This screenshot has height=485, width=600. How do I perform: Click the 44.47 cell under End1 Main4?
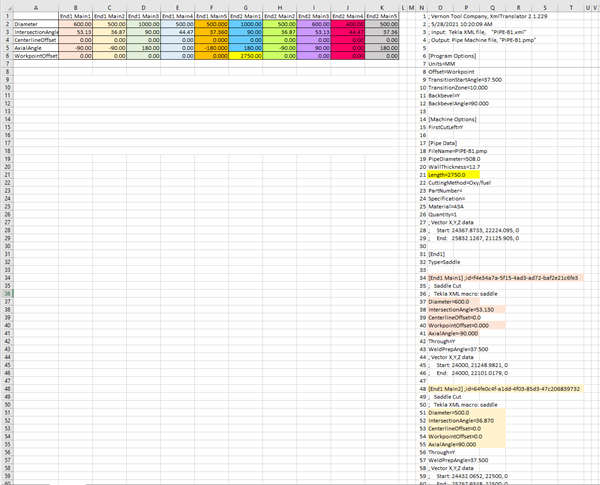(178, 32)
